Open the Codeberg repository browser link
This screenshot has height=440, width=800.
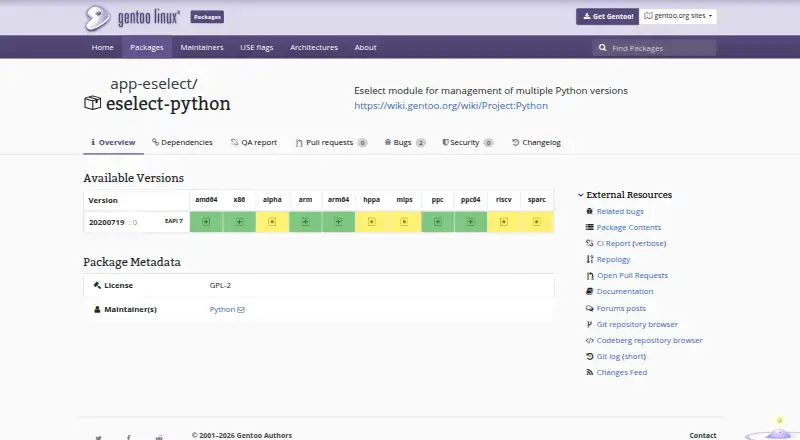(649, 340)
